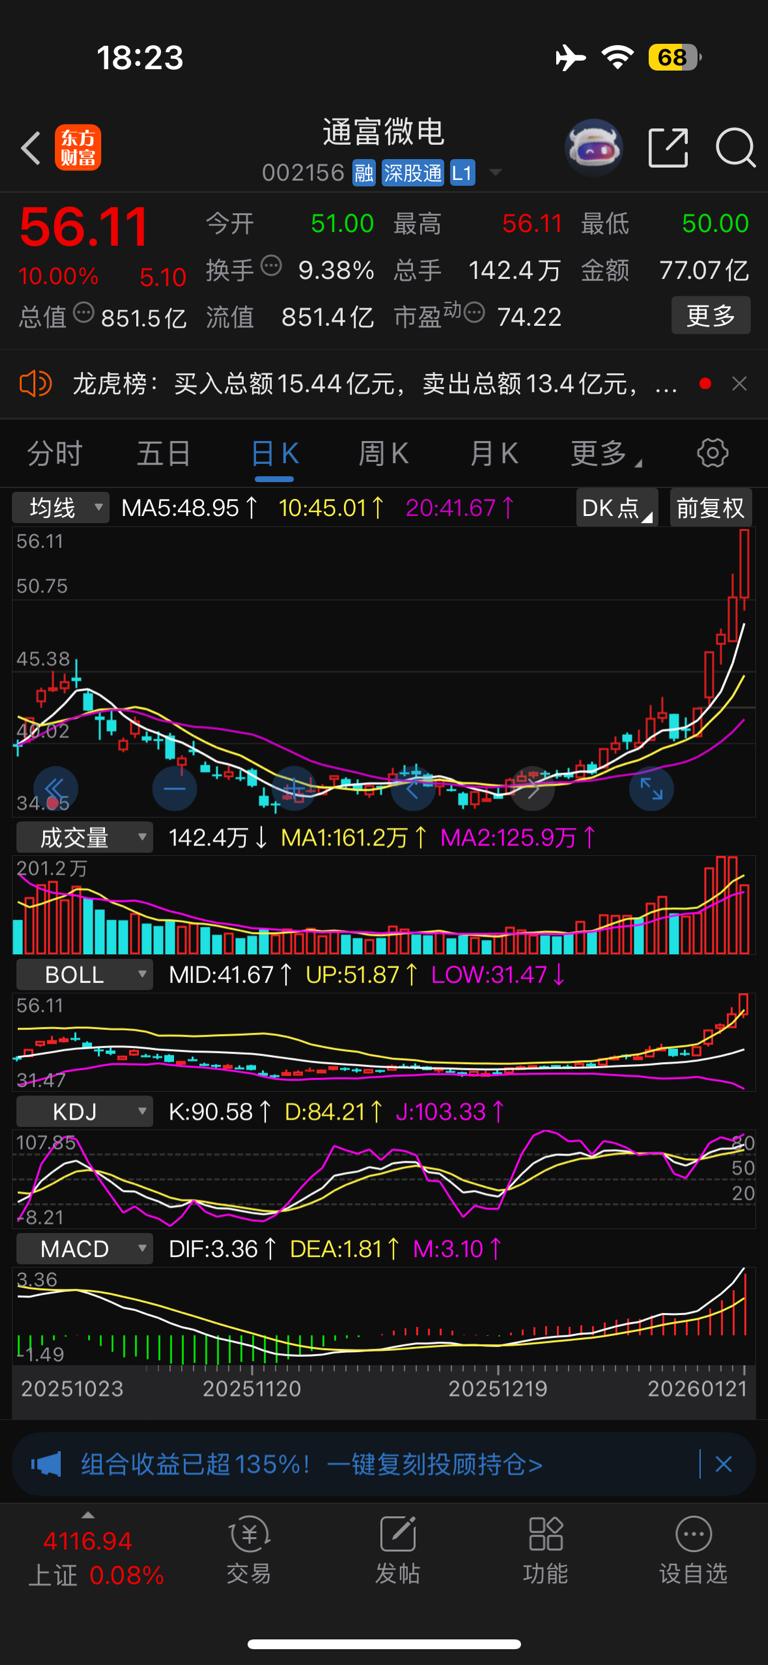Zoom in chart with plus button
The width and height of the screenshot is (769, 1665).
[294, 789]
